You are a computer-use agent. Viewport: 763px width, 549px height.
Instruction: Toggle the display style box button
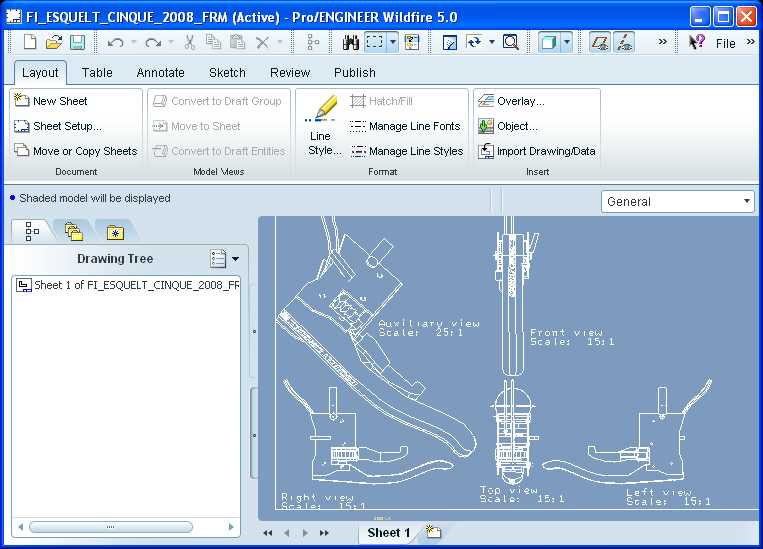(x=548, y=42)
